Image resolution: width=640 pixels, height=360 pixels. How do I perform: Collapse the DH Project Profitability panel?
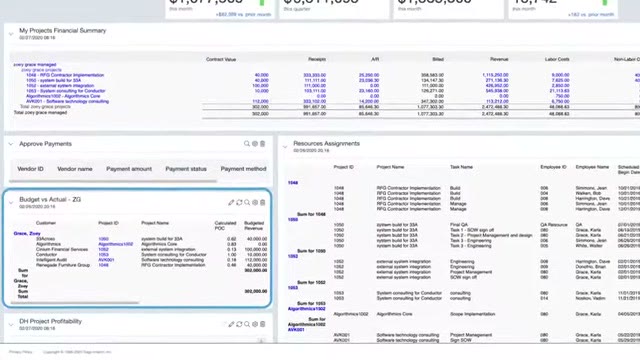click(x=11, y=325)
